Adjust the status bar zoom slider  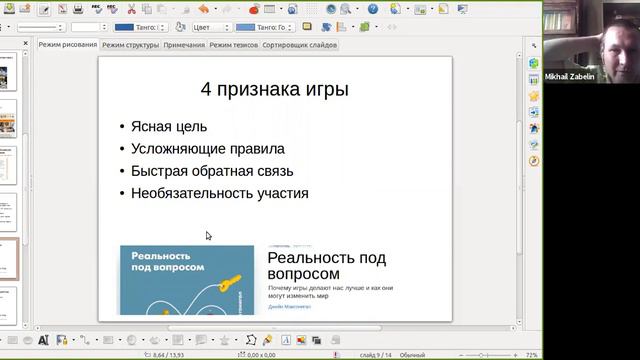[x=488, y=355]
